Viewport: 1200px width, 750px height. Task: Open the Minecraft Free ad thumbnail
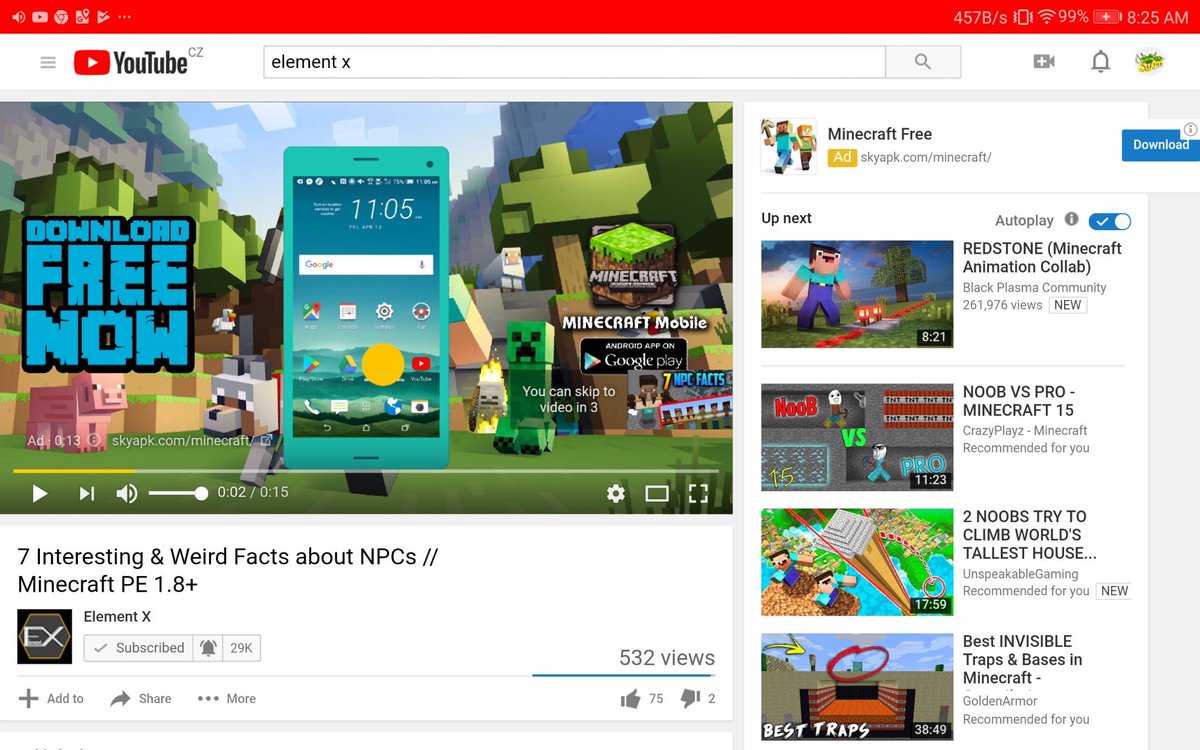click(x=789, y=146)
